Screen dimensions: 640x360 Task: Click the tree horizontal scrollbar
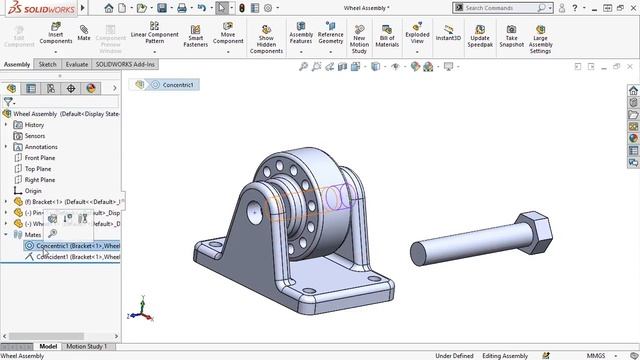(x=46, y=336)
